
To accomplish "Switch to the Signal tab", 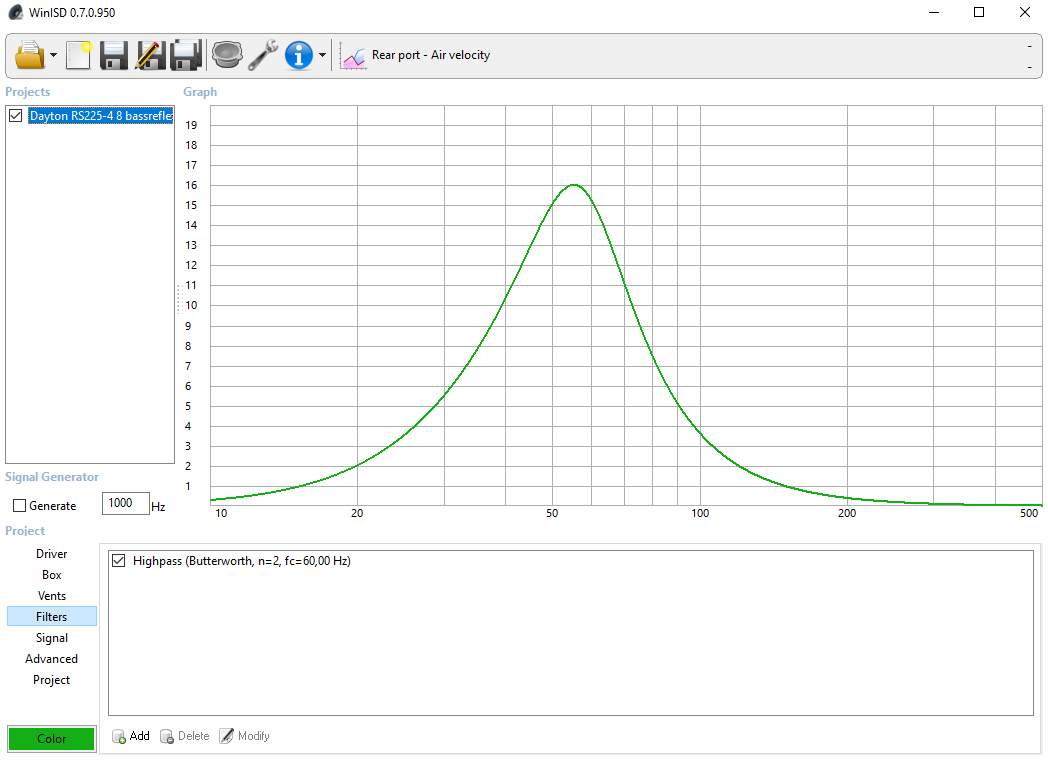I will (x=51, y=638).
